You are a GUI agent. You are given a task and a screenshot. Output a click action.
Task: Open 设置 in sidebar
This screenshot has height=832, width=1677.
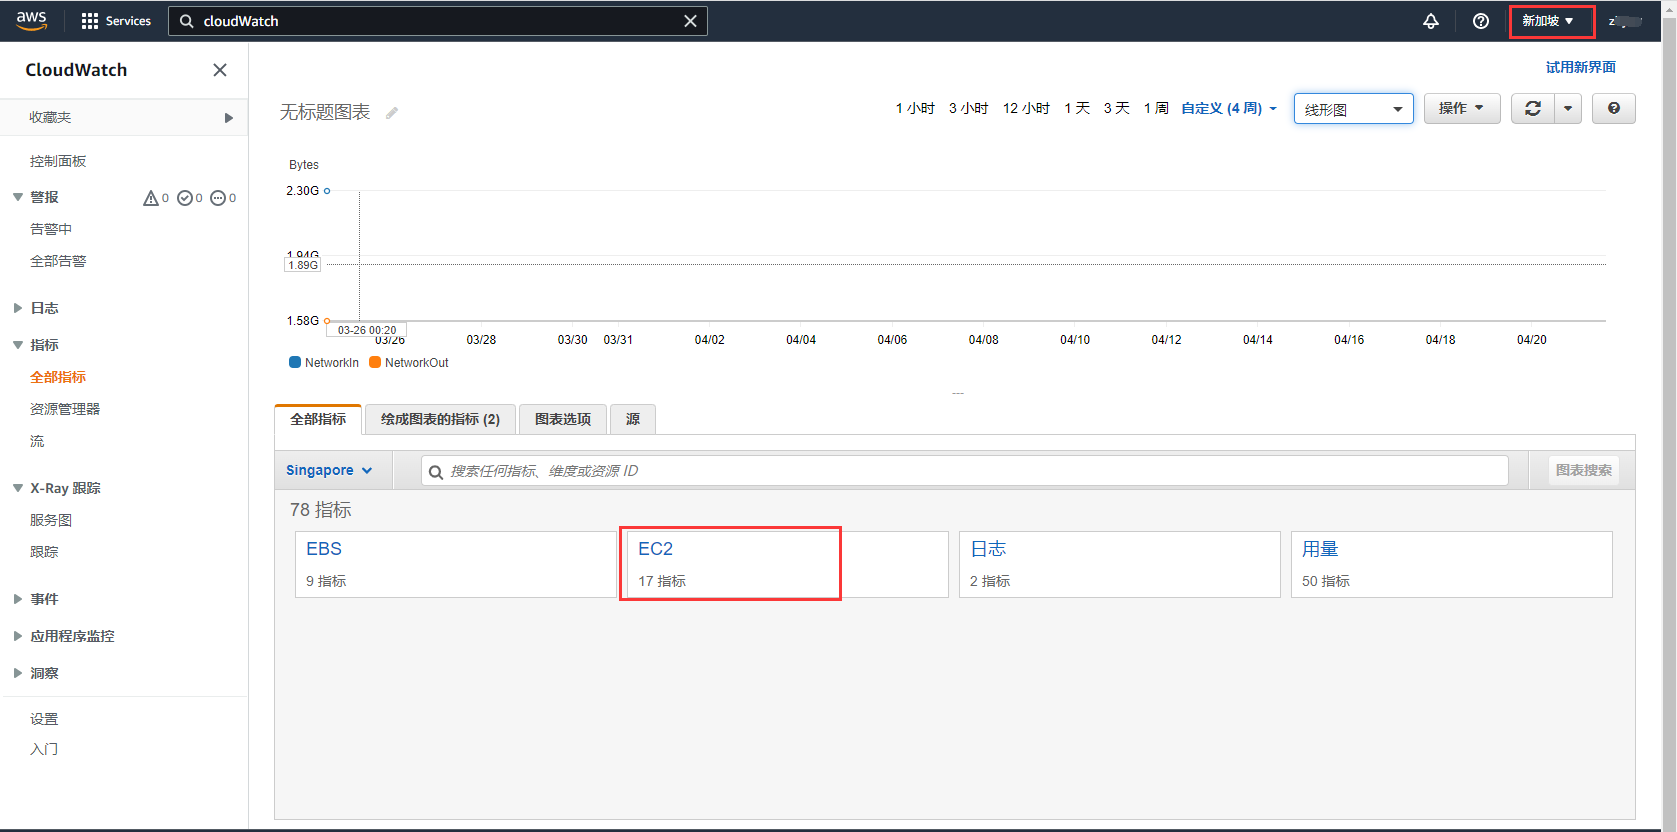pos(44,719)
